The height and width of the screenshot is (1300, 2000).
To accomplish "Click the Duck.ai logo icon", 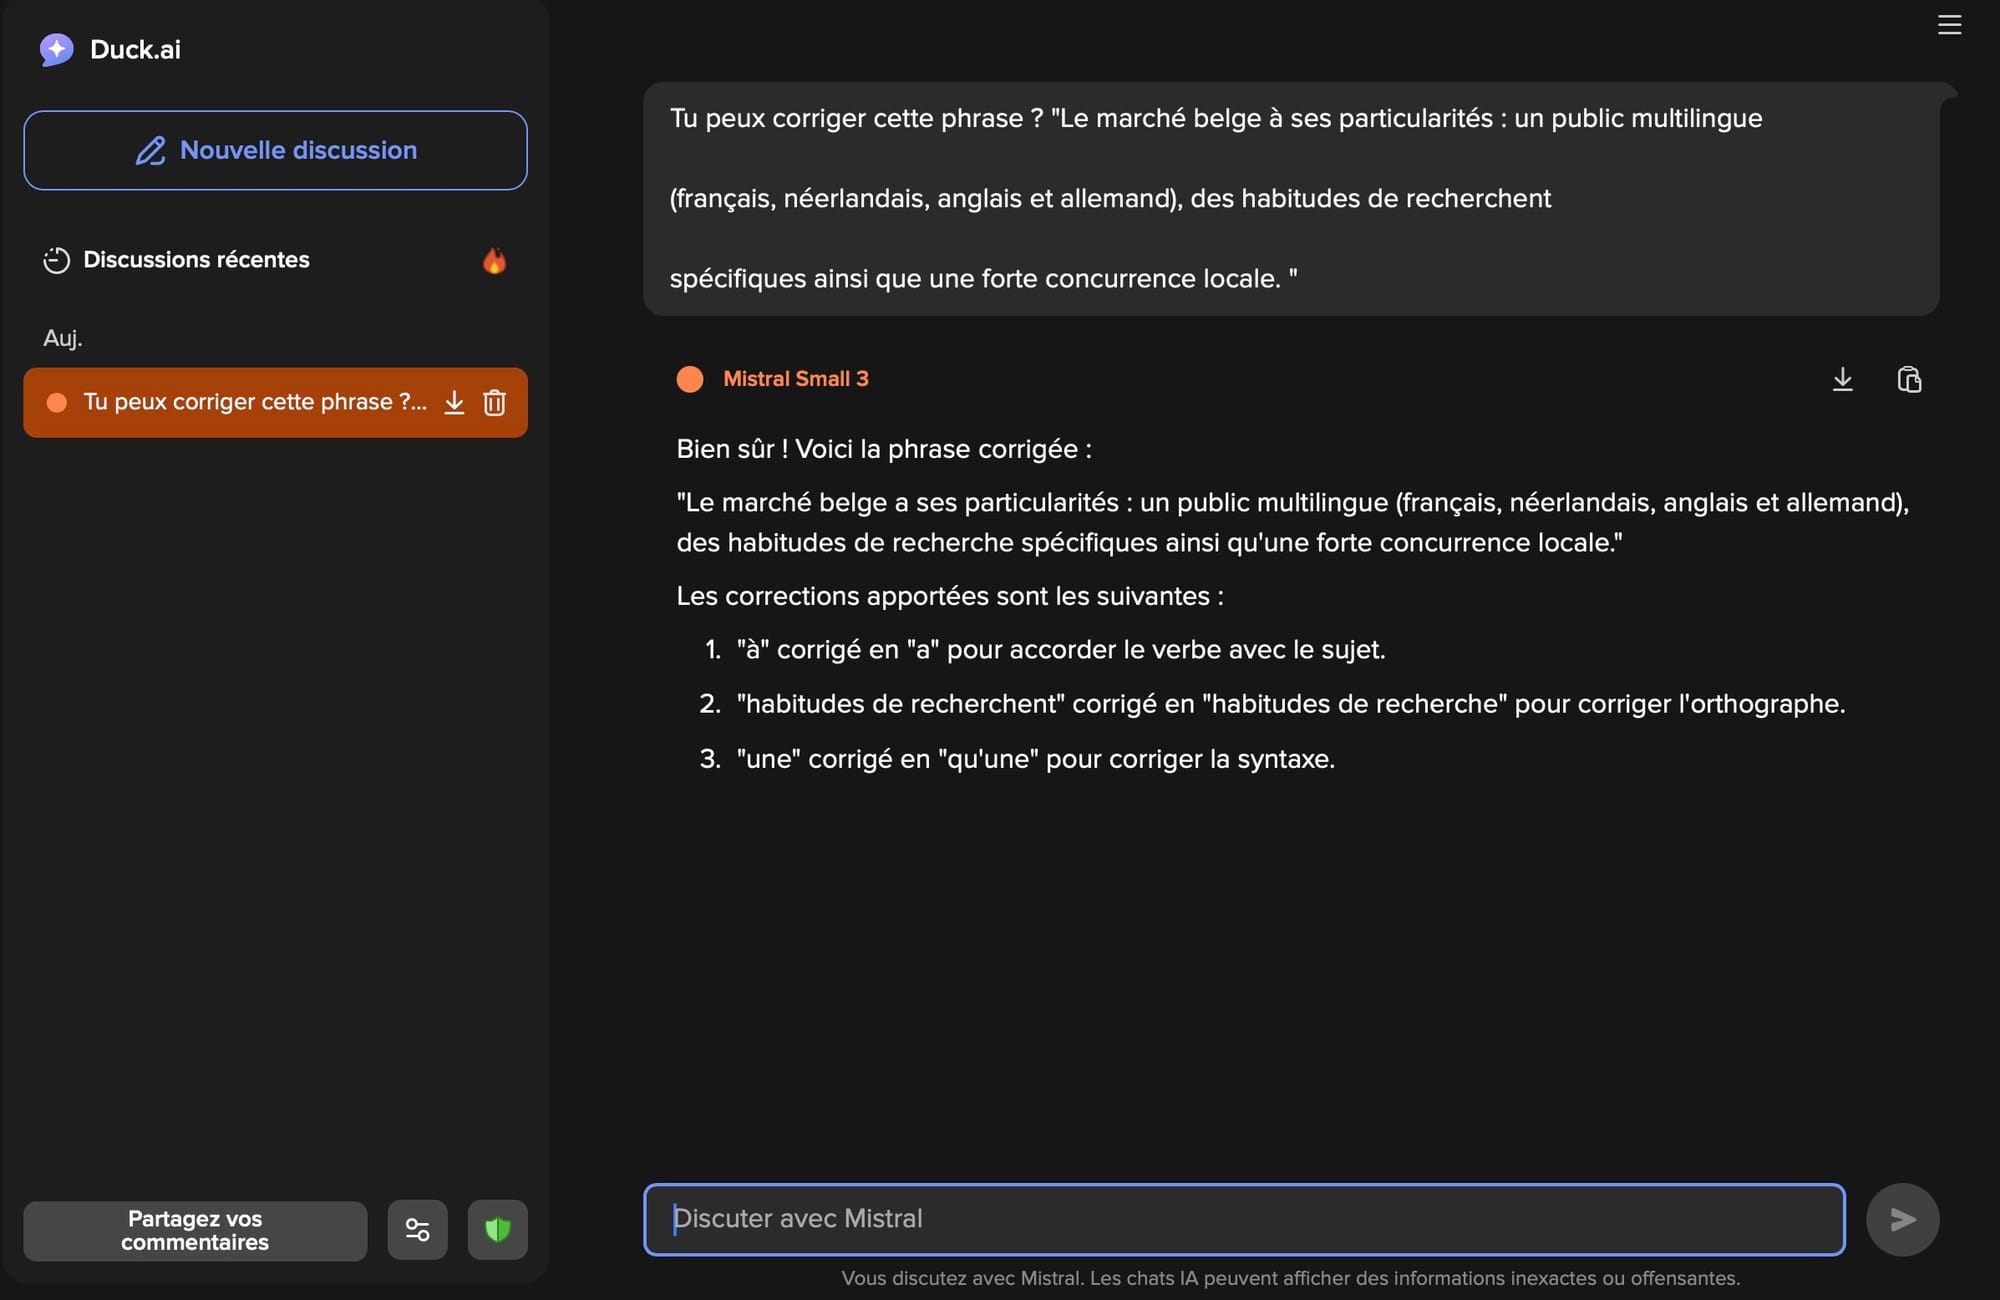I will click(56, 49).
